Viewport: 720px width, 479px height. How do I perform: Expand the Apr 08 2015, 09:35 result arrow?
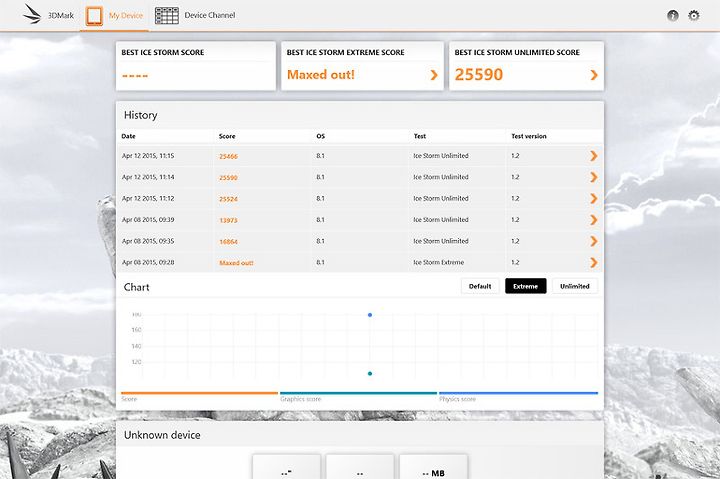point(593,241)
